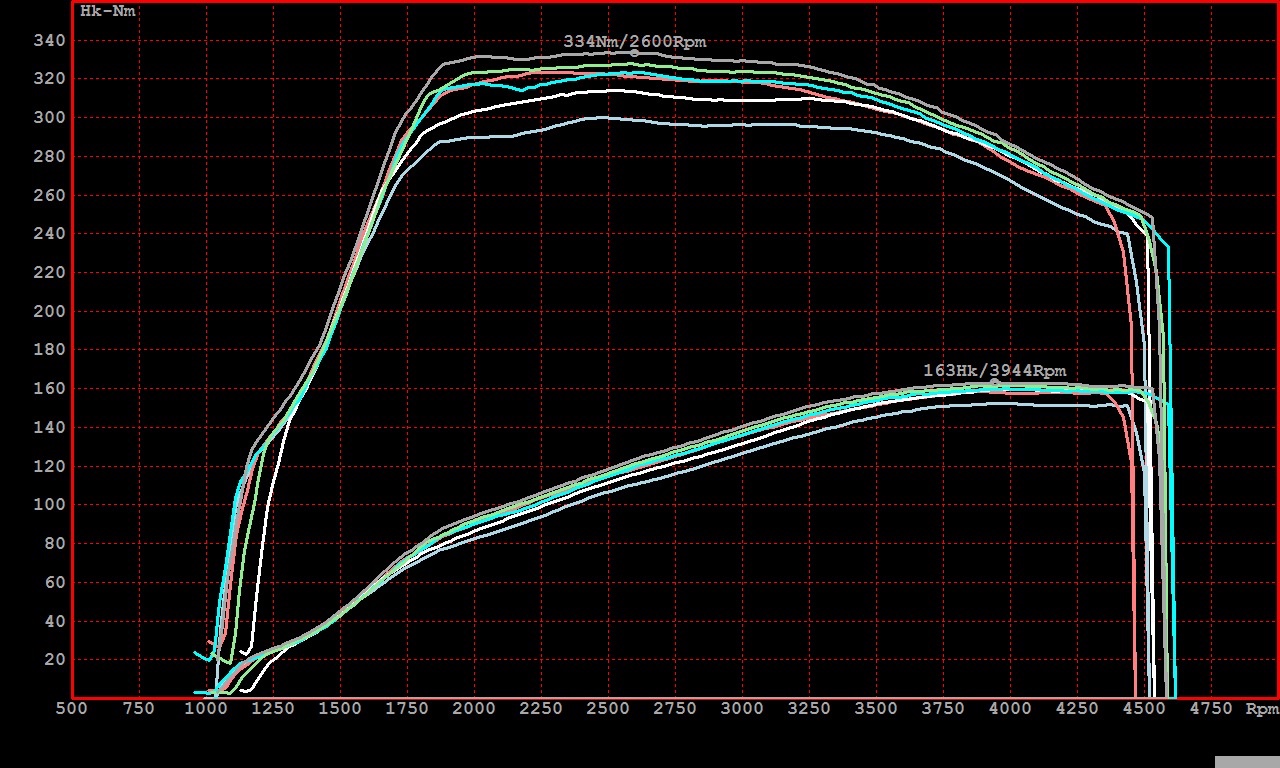Click the peak torque marker at 2600 Rpm

[634, 53]
